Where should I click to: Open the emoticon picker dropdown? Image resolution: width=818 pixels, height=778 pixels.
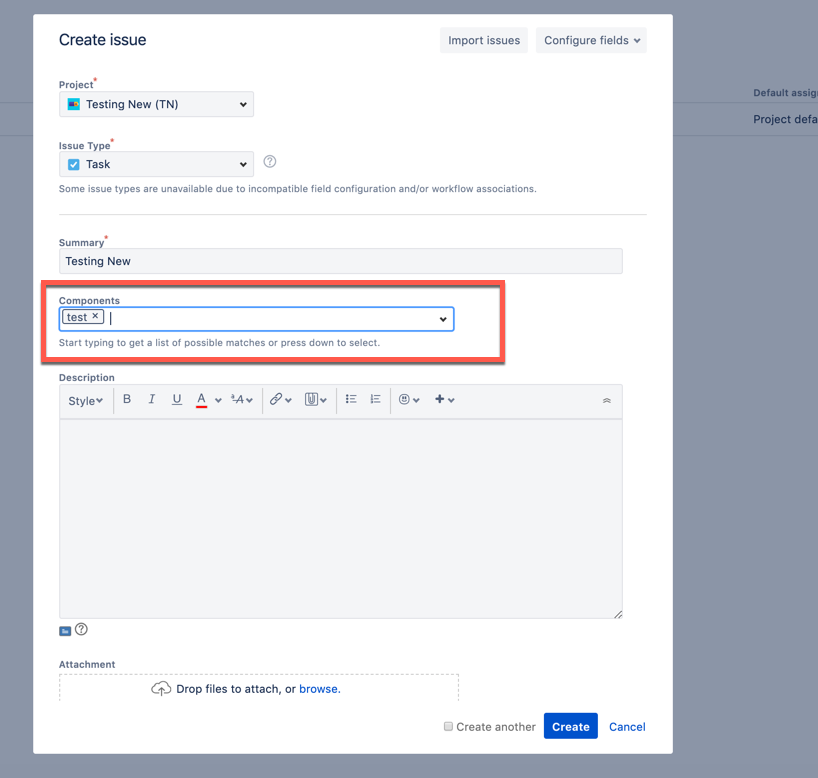(409, 400)
